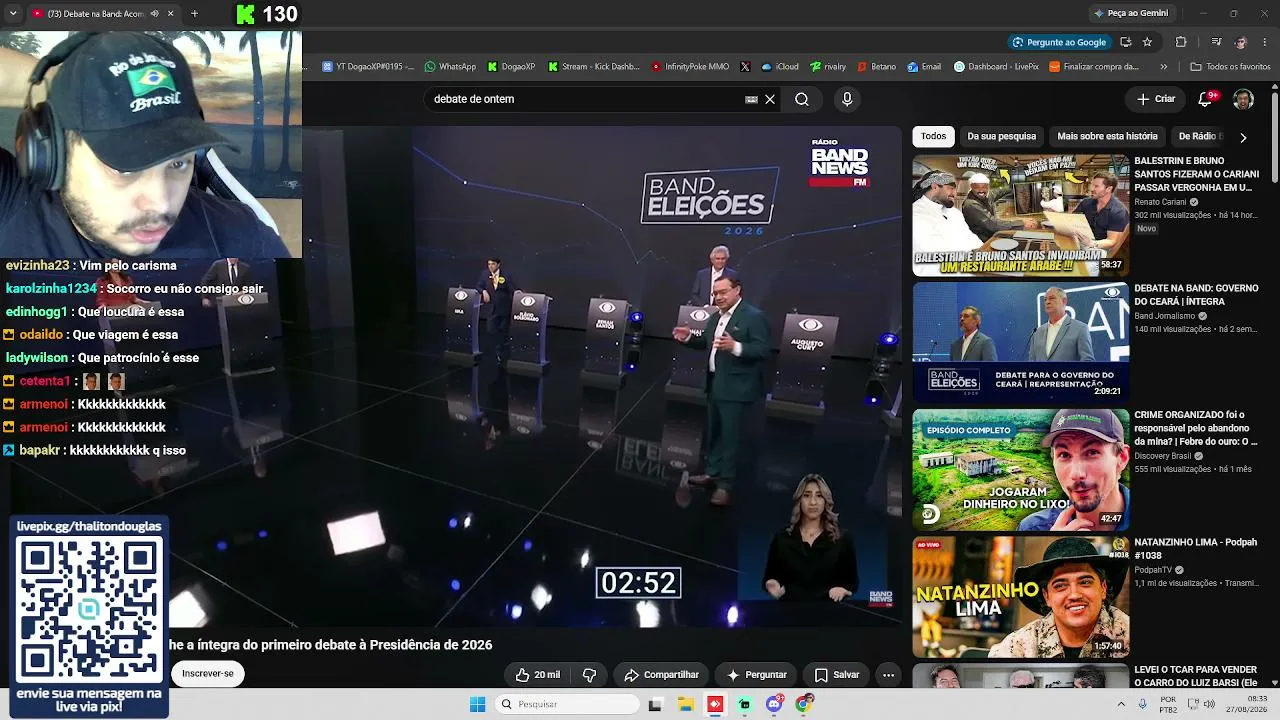Open Google Chrome from the taskbar
The image size is (1280, 720).
(x=804, y=704)
